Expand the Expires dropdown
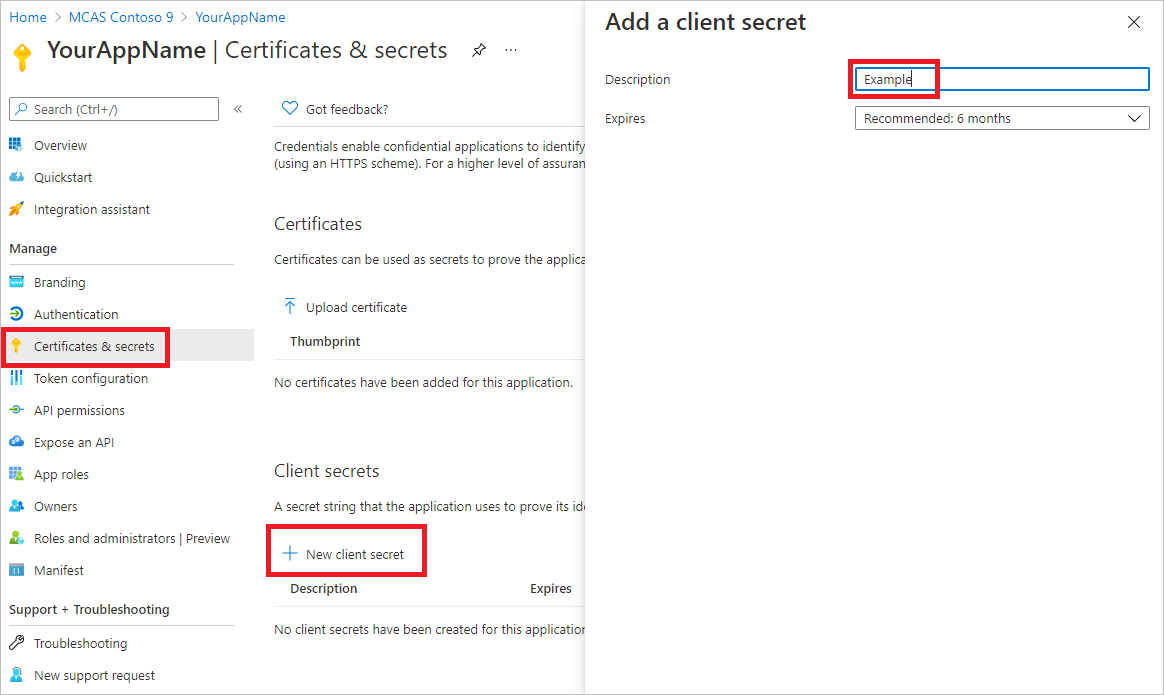Viewport: 1164px width, 695px height. pos(1002,118)
